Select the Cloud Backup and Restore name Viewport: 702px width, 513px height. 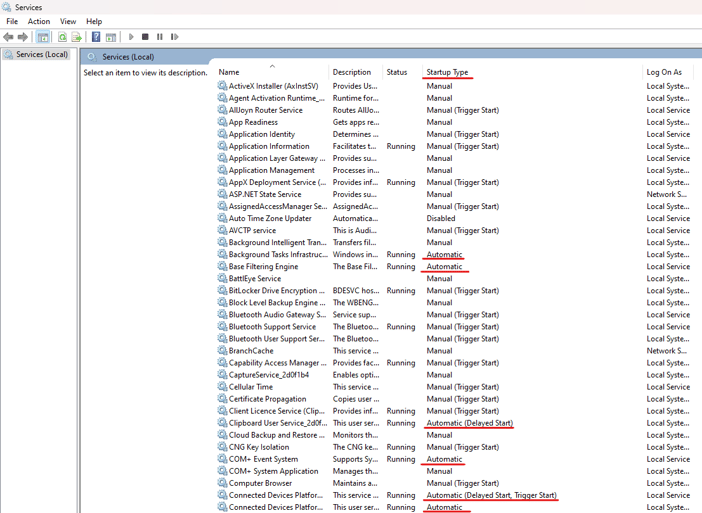click(x=277, y=435)
